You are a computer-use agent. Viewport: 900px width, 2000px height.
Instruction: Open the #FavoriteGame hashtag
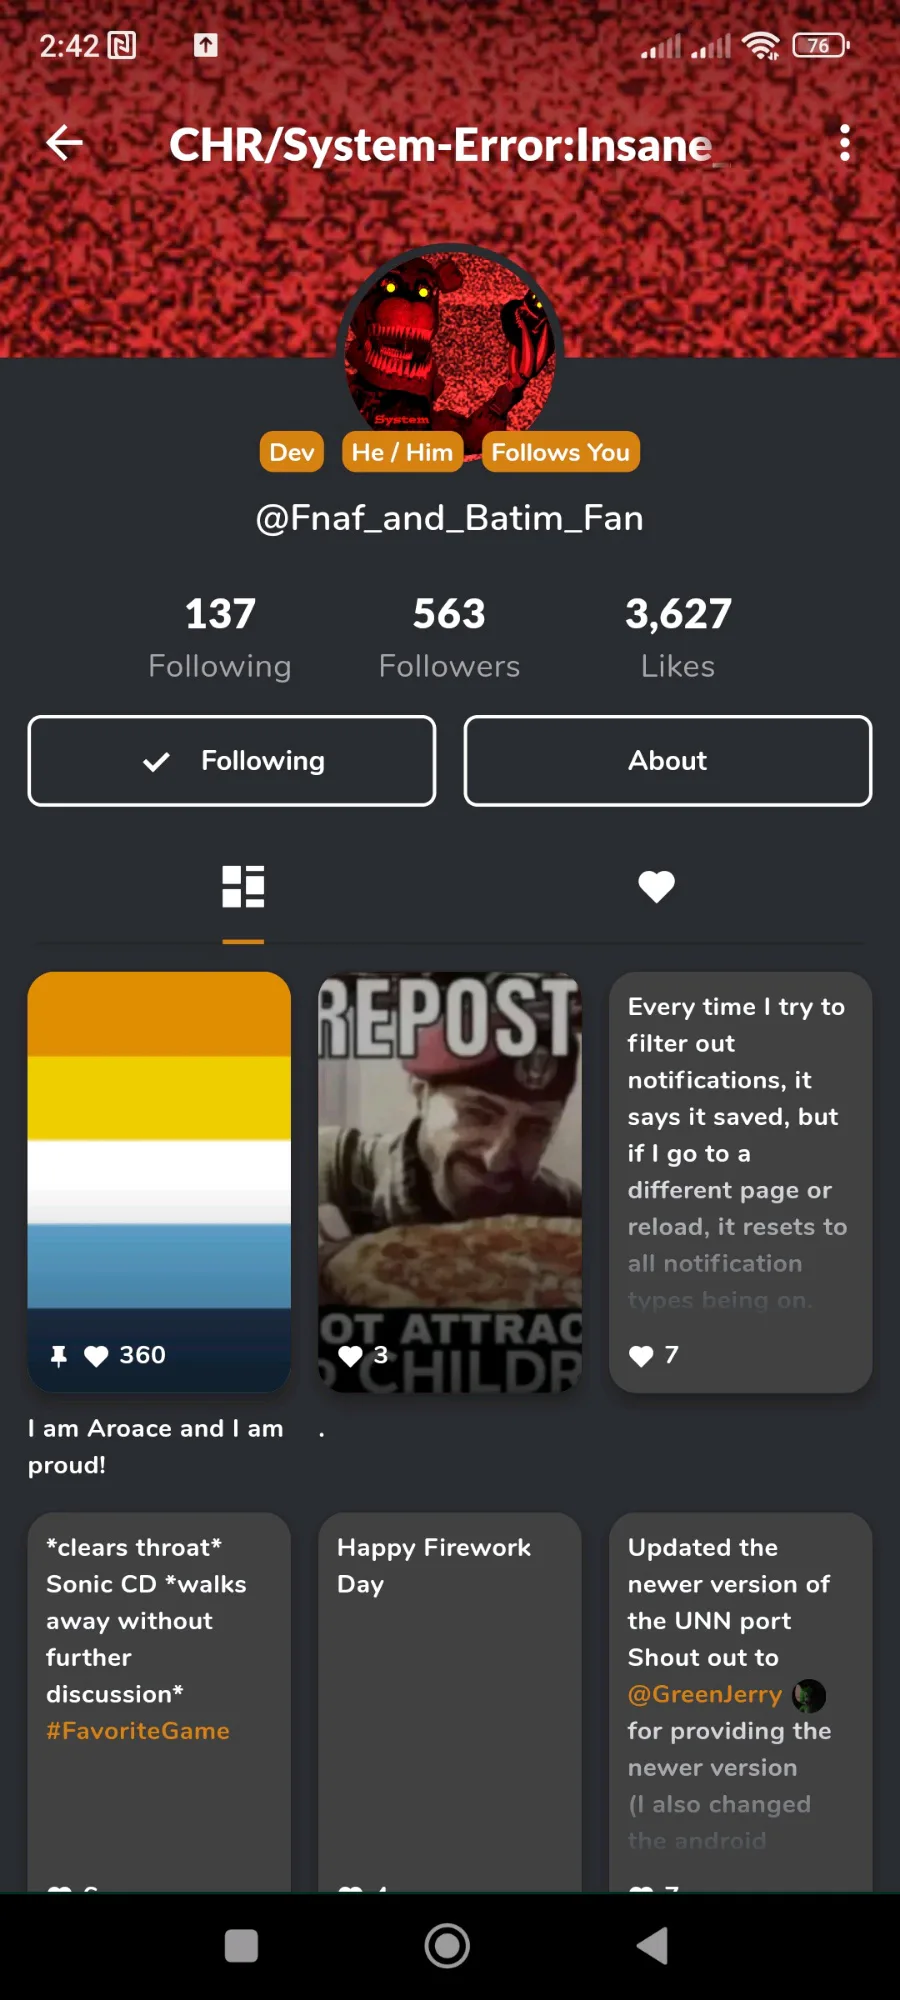point(138,1731)
